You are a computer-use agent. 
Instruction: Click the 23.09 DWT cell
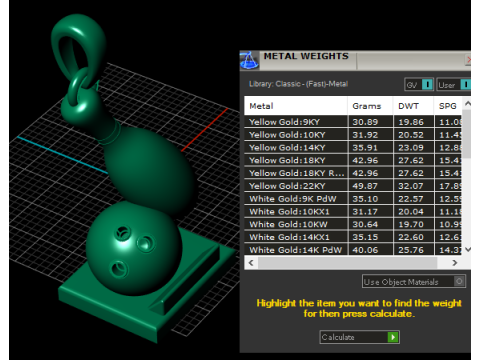pos(413,147)
